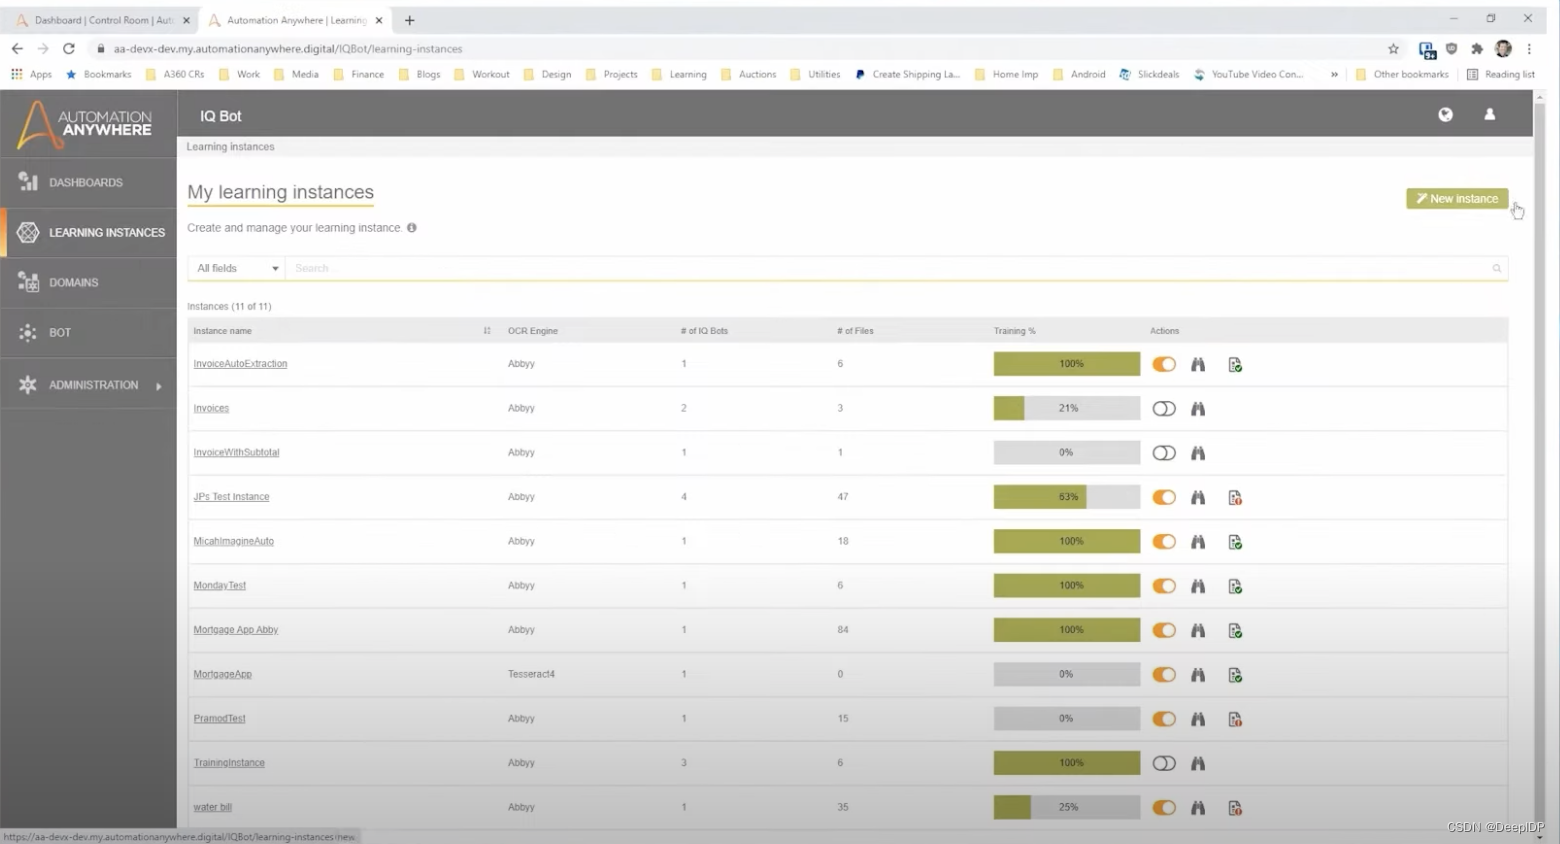
Task: Click the 21% training bar for Invoices
Action: pyautogui.click(x=1067, y=408)
